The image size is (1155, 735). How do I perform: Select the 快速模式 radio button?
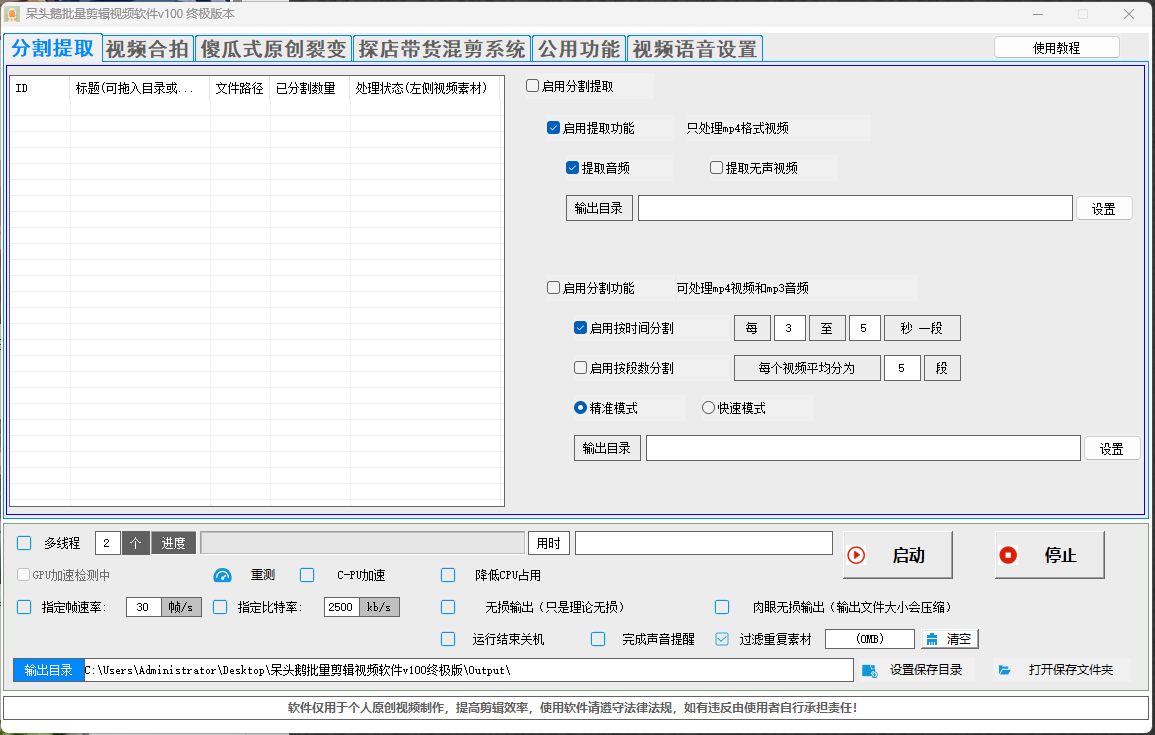(708, 408)
